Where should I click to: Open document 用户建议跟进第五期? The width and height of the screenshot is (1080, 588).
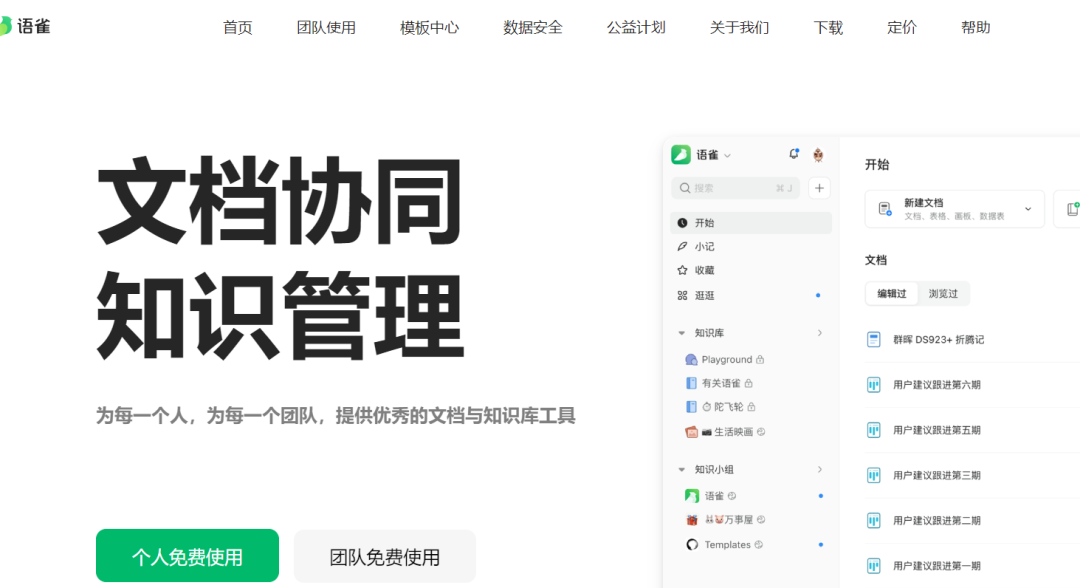click(937, 430)
